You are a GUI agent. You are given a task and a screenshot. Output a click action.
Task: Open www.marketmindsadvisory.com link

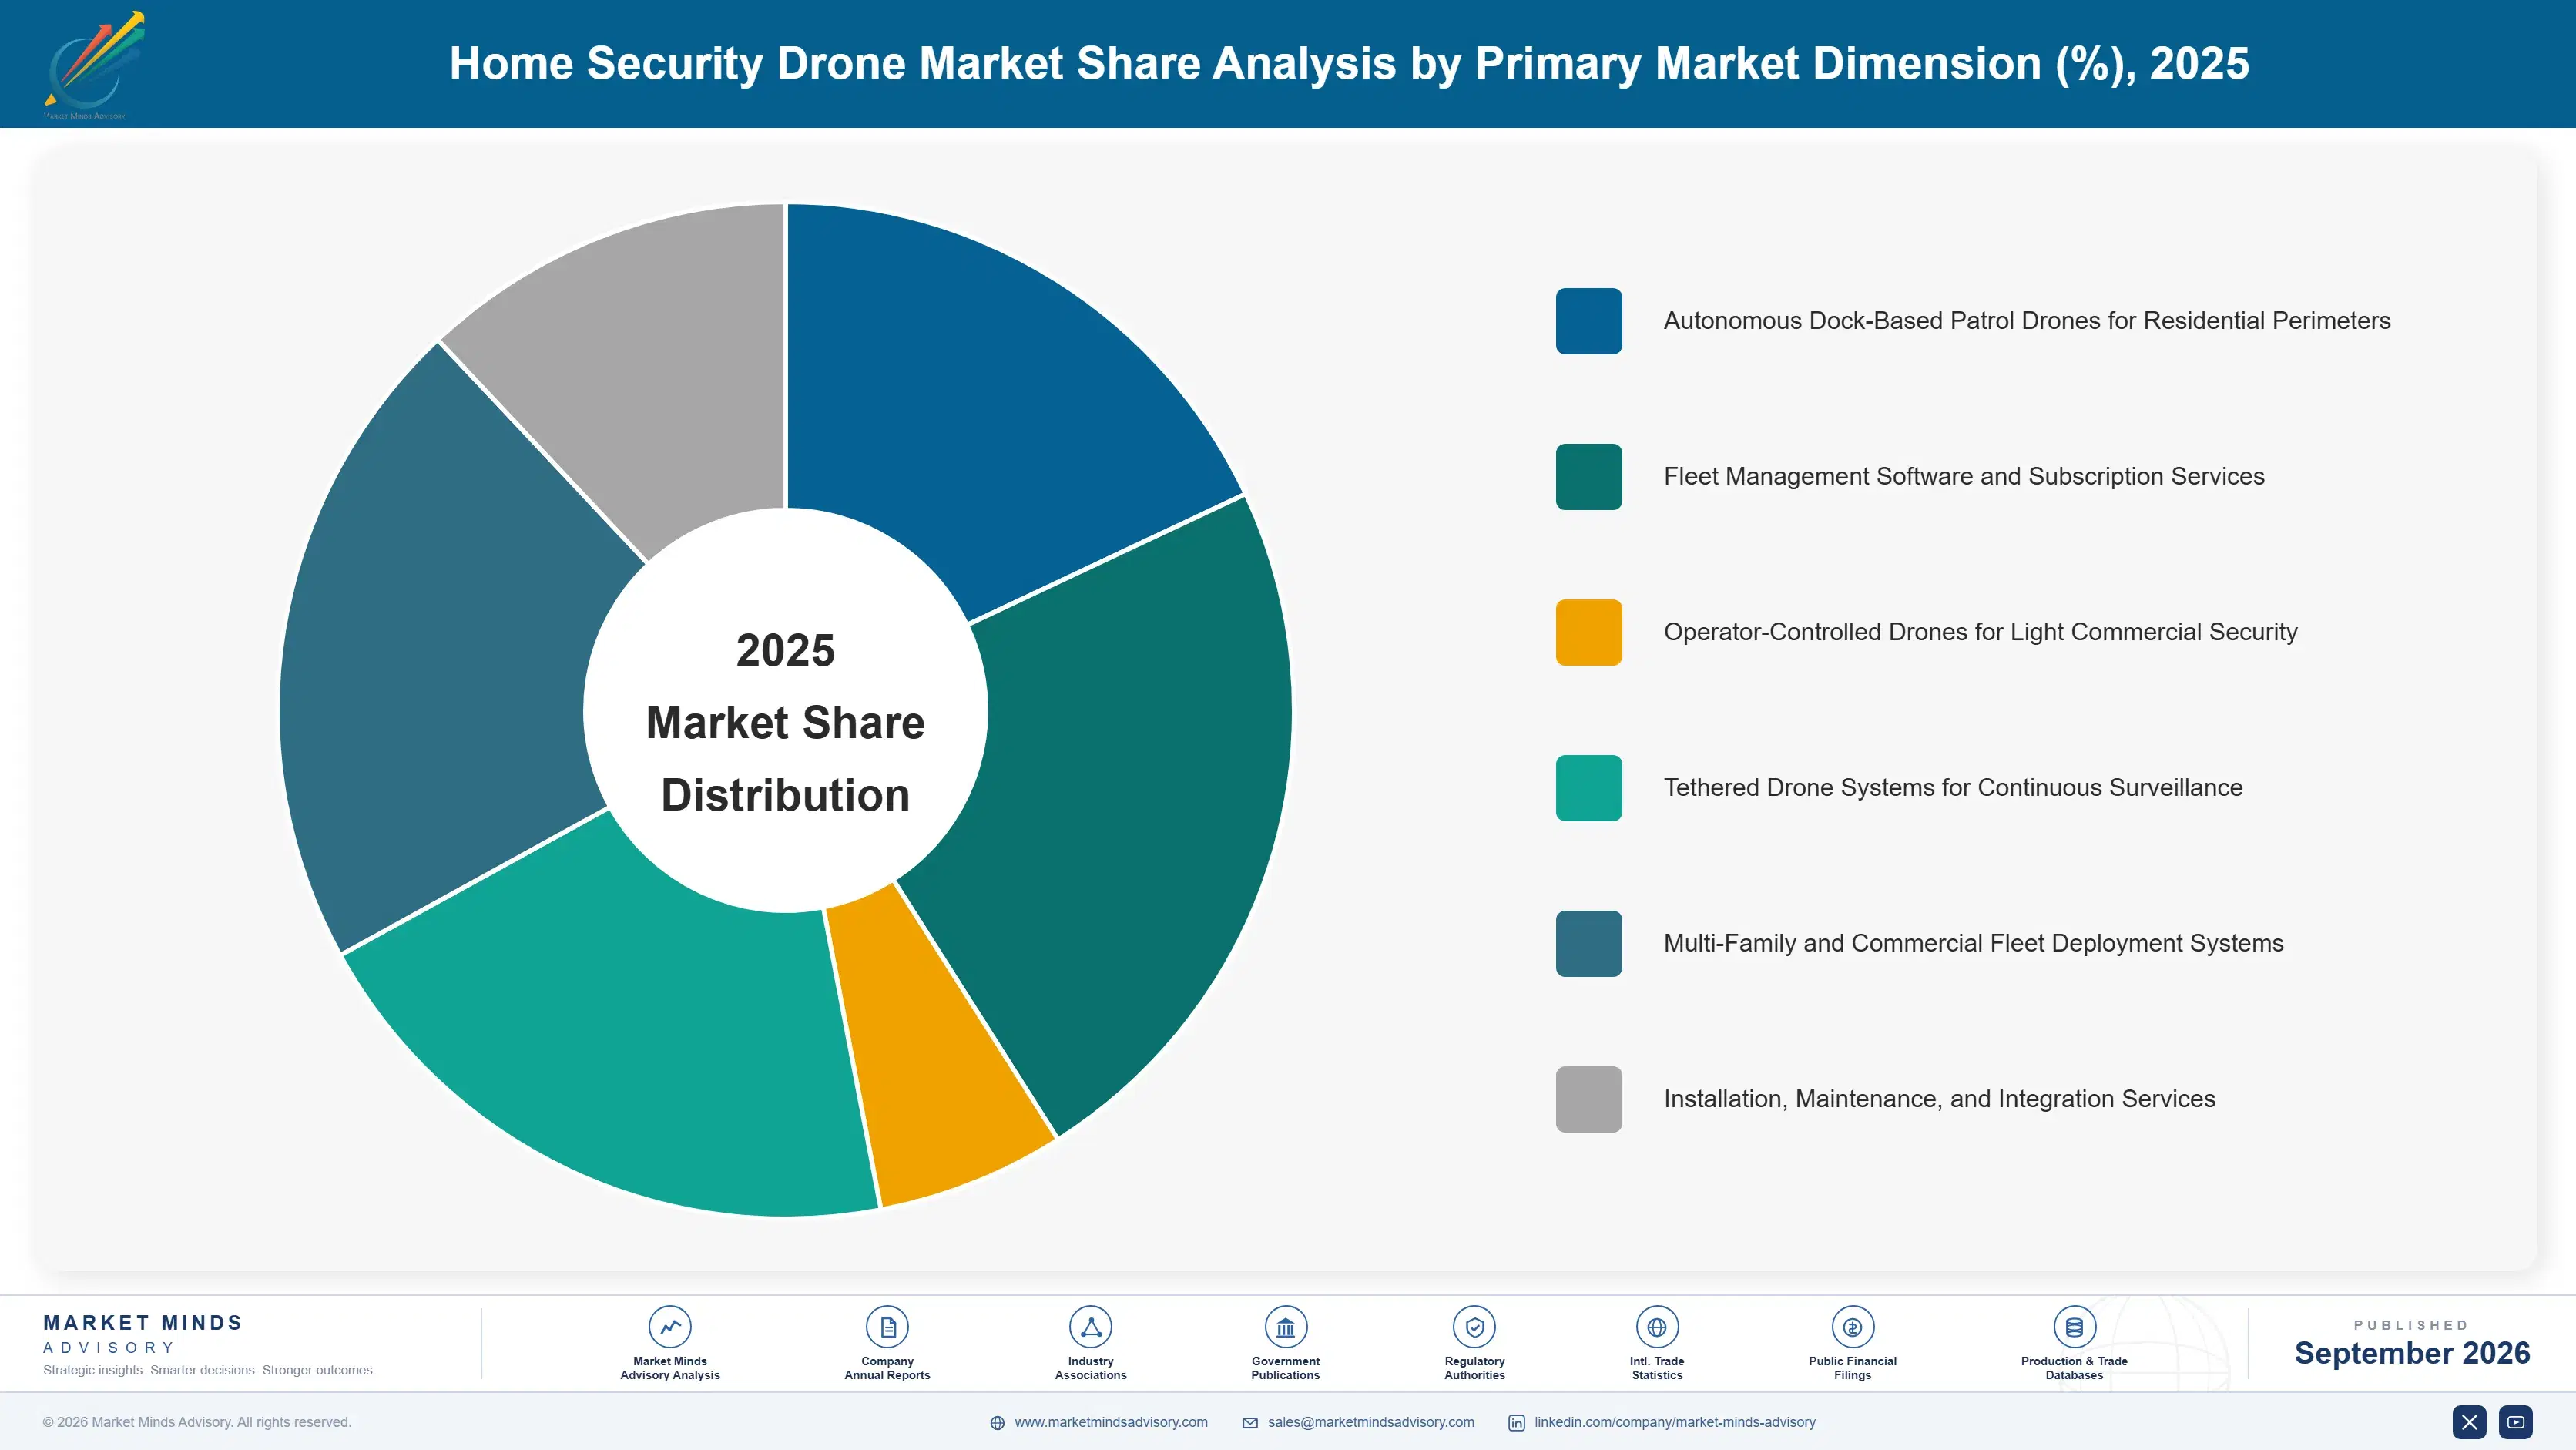click(1111, 1422)
